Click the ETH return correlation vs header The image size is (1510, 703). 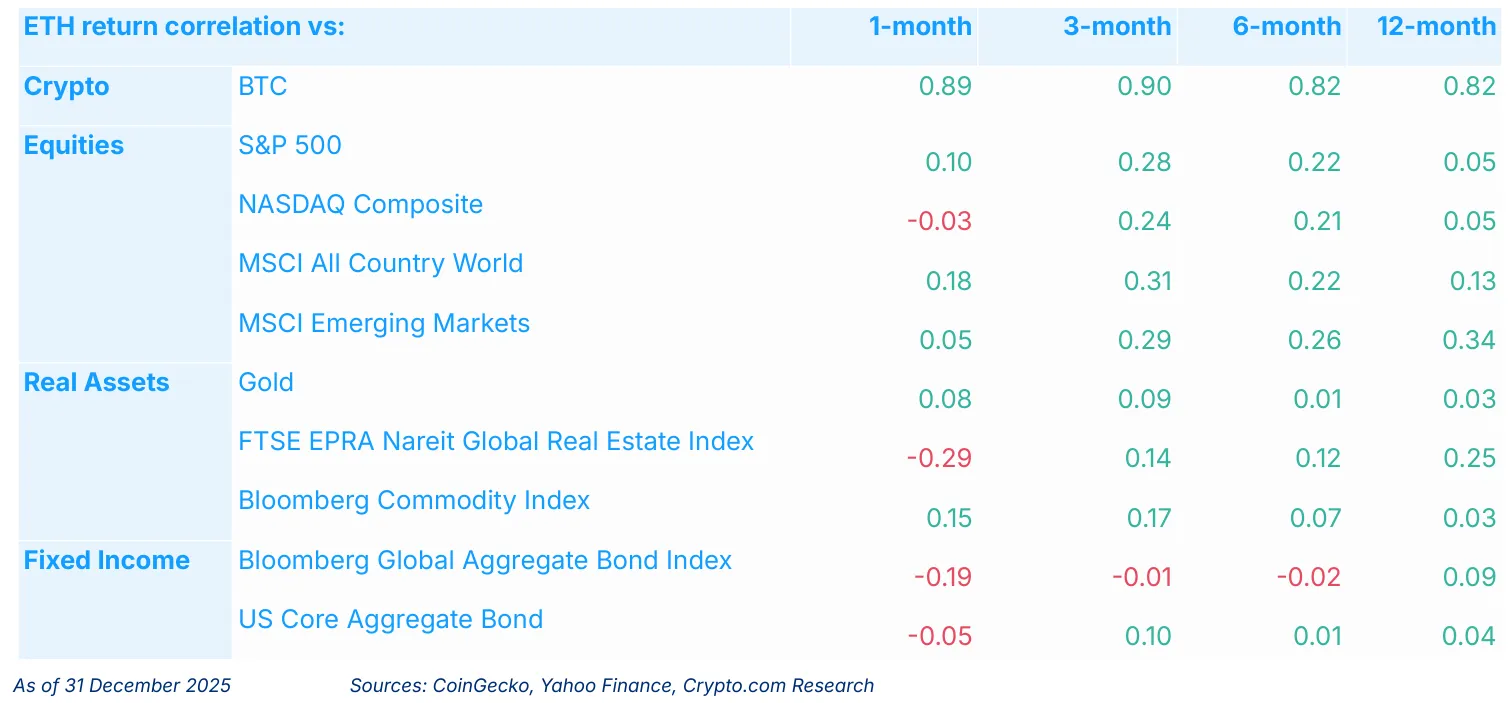click(184, 27)
